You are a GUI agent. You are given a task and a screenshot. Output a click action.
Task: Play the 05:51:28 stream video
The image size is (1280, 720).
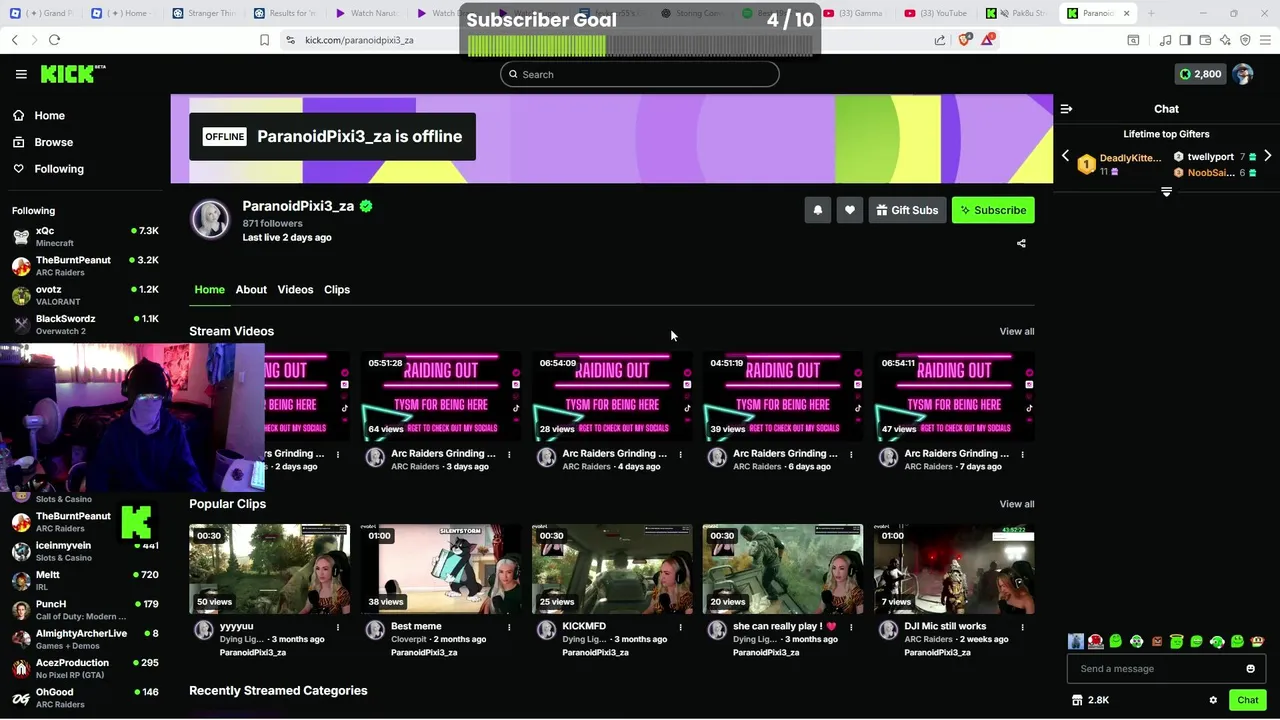pos(441,396)
